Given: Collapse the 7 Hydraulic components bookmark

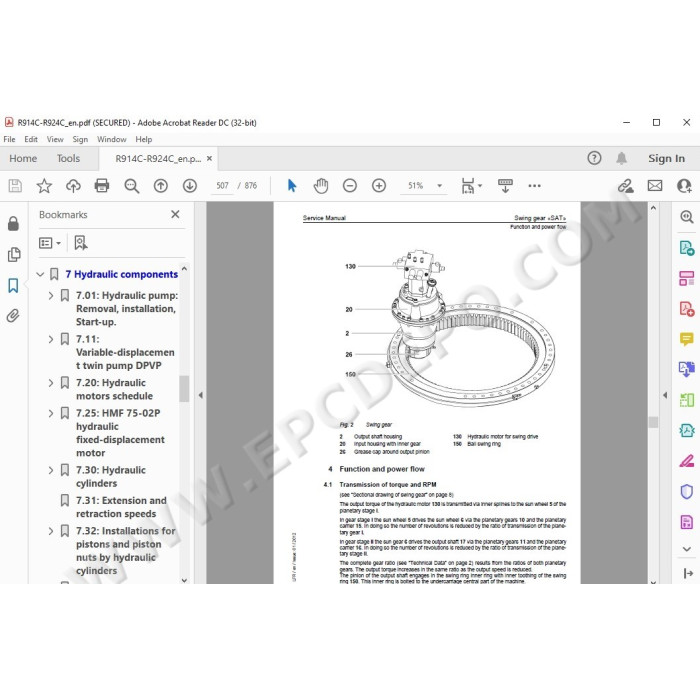Looking at the screenshot, I should (40, 274).
